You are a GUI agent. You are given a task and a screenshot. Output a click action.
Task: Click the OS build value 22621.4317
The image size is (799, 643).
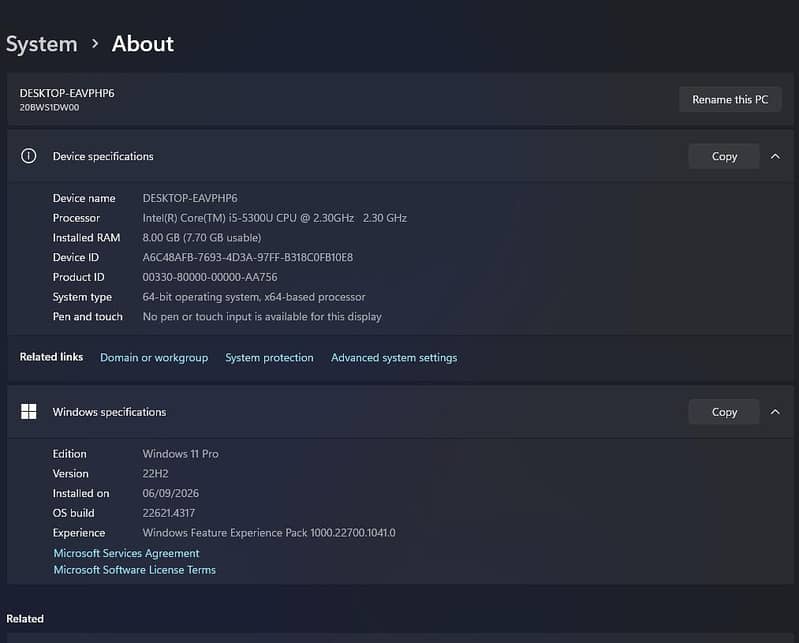[x=169, y=513]
